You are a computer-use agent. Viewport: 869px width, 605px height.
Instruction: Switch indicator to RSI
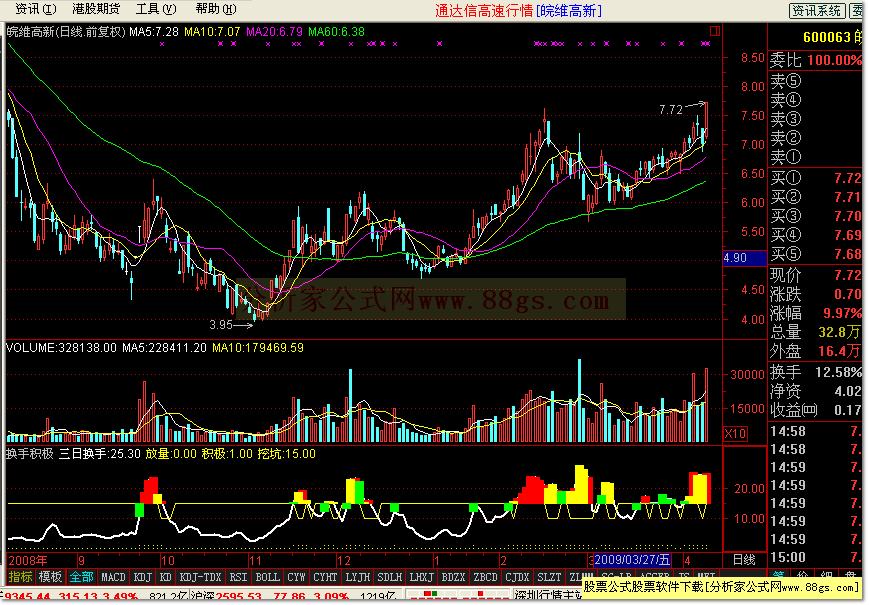coord(238,577)
